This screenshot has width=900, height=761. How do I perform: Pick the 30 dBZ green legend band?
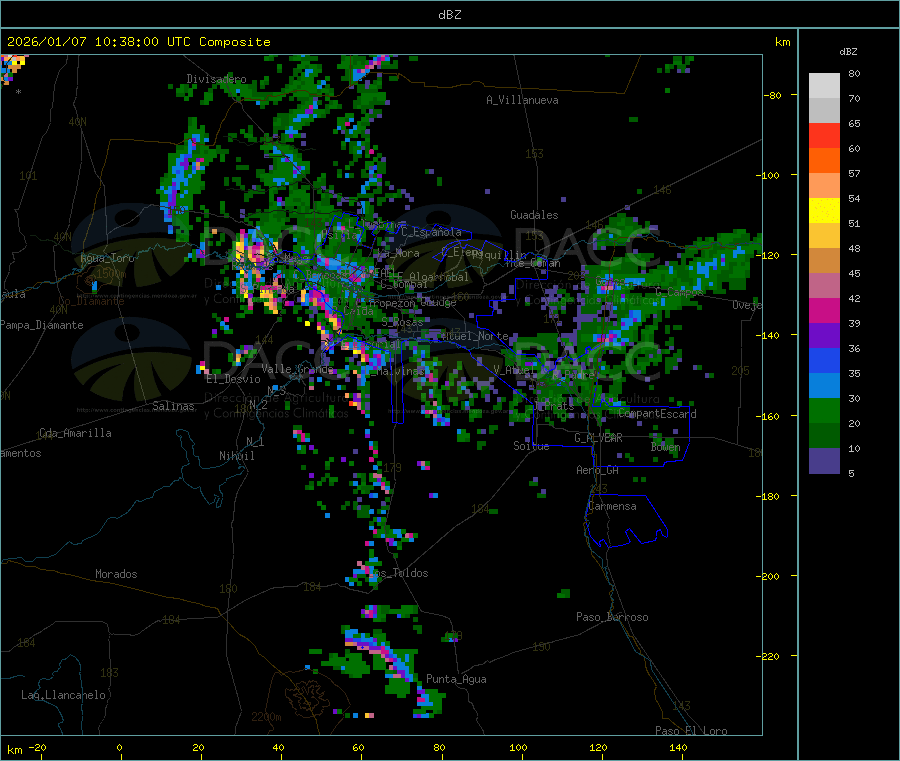click(824, 410)
